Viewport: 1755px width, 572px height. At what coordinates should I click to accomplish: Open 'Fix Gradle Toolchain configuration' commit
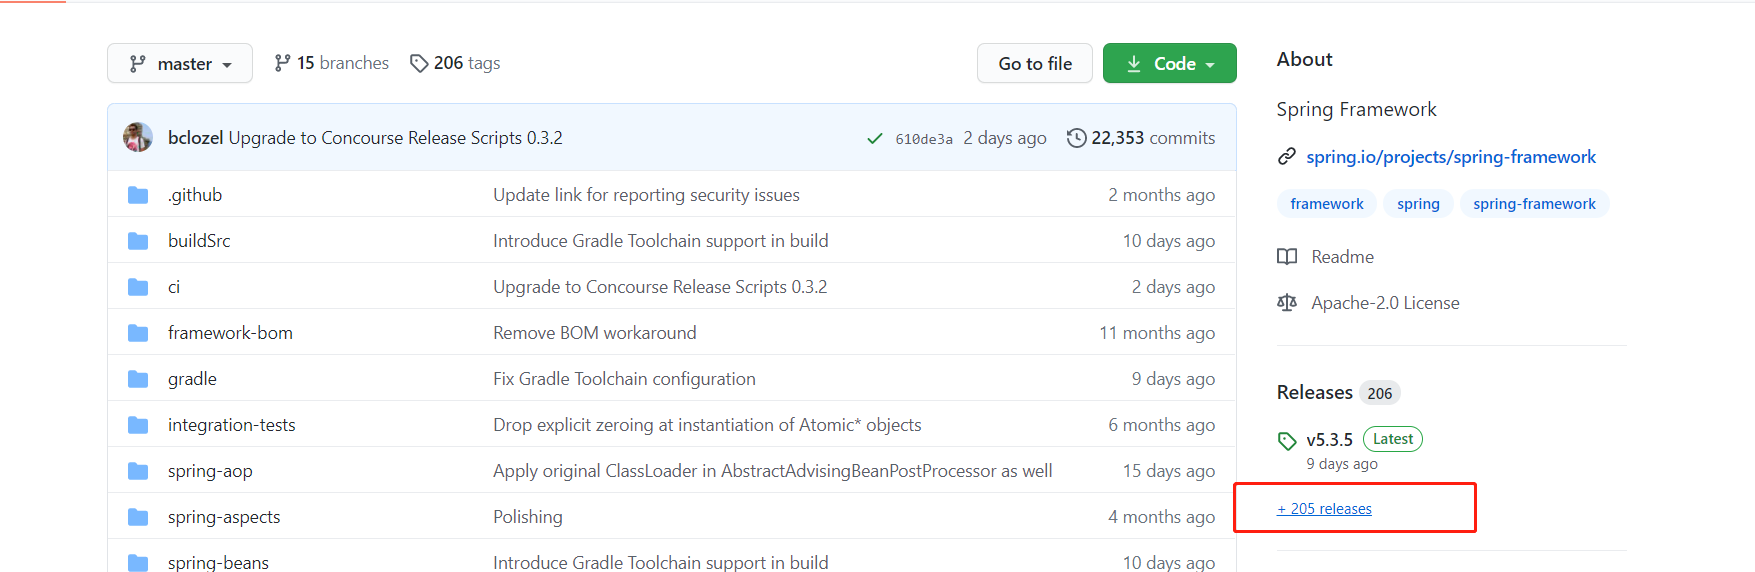coord(624,379)
